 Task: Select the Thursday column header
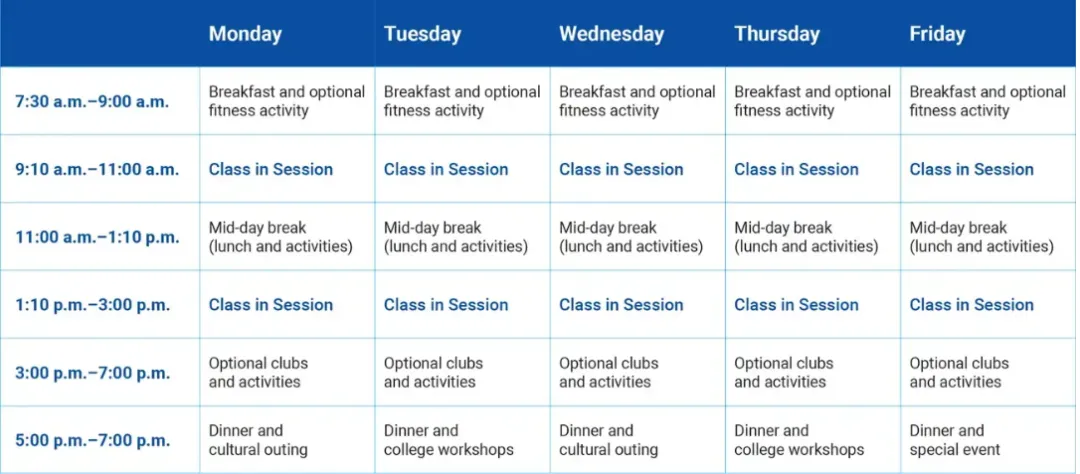click(x=777, y=34)
